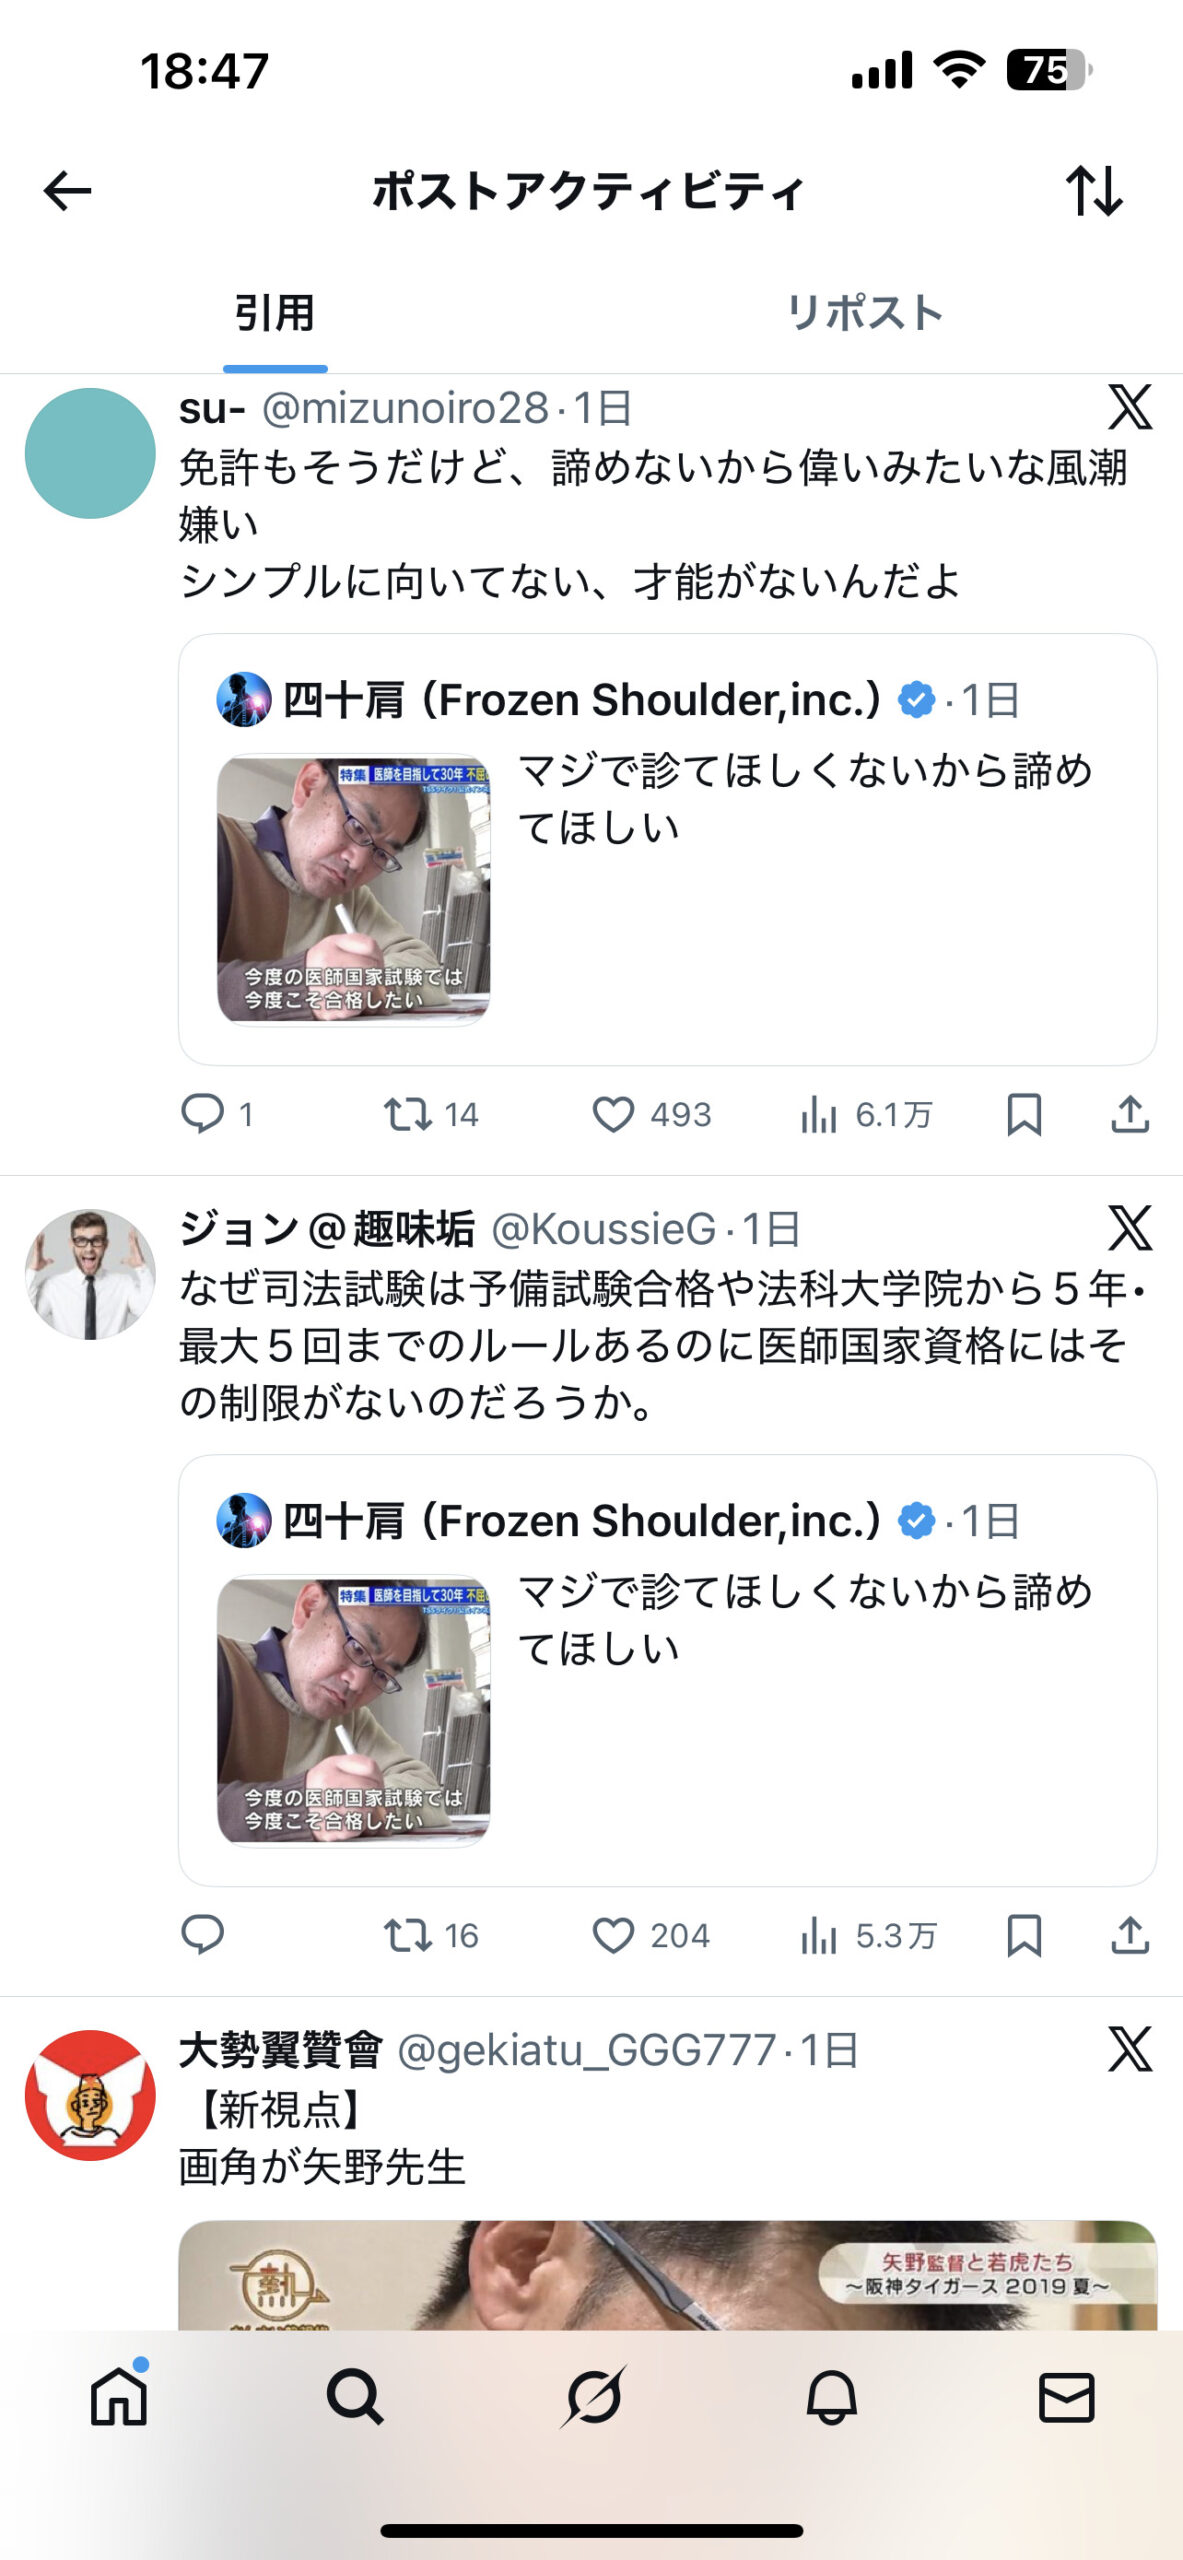Repost su-'s post with 14 reposts
The image size is (1183, 2560).
tap(408, 1114)
